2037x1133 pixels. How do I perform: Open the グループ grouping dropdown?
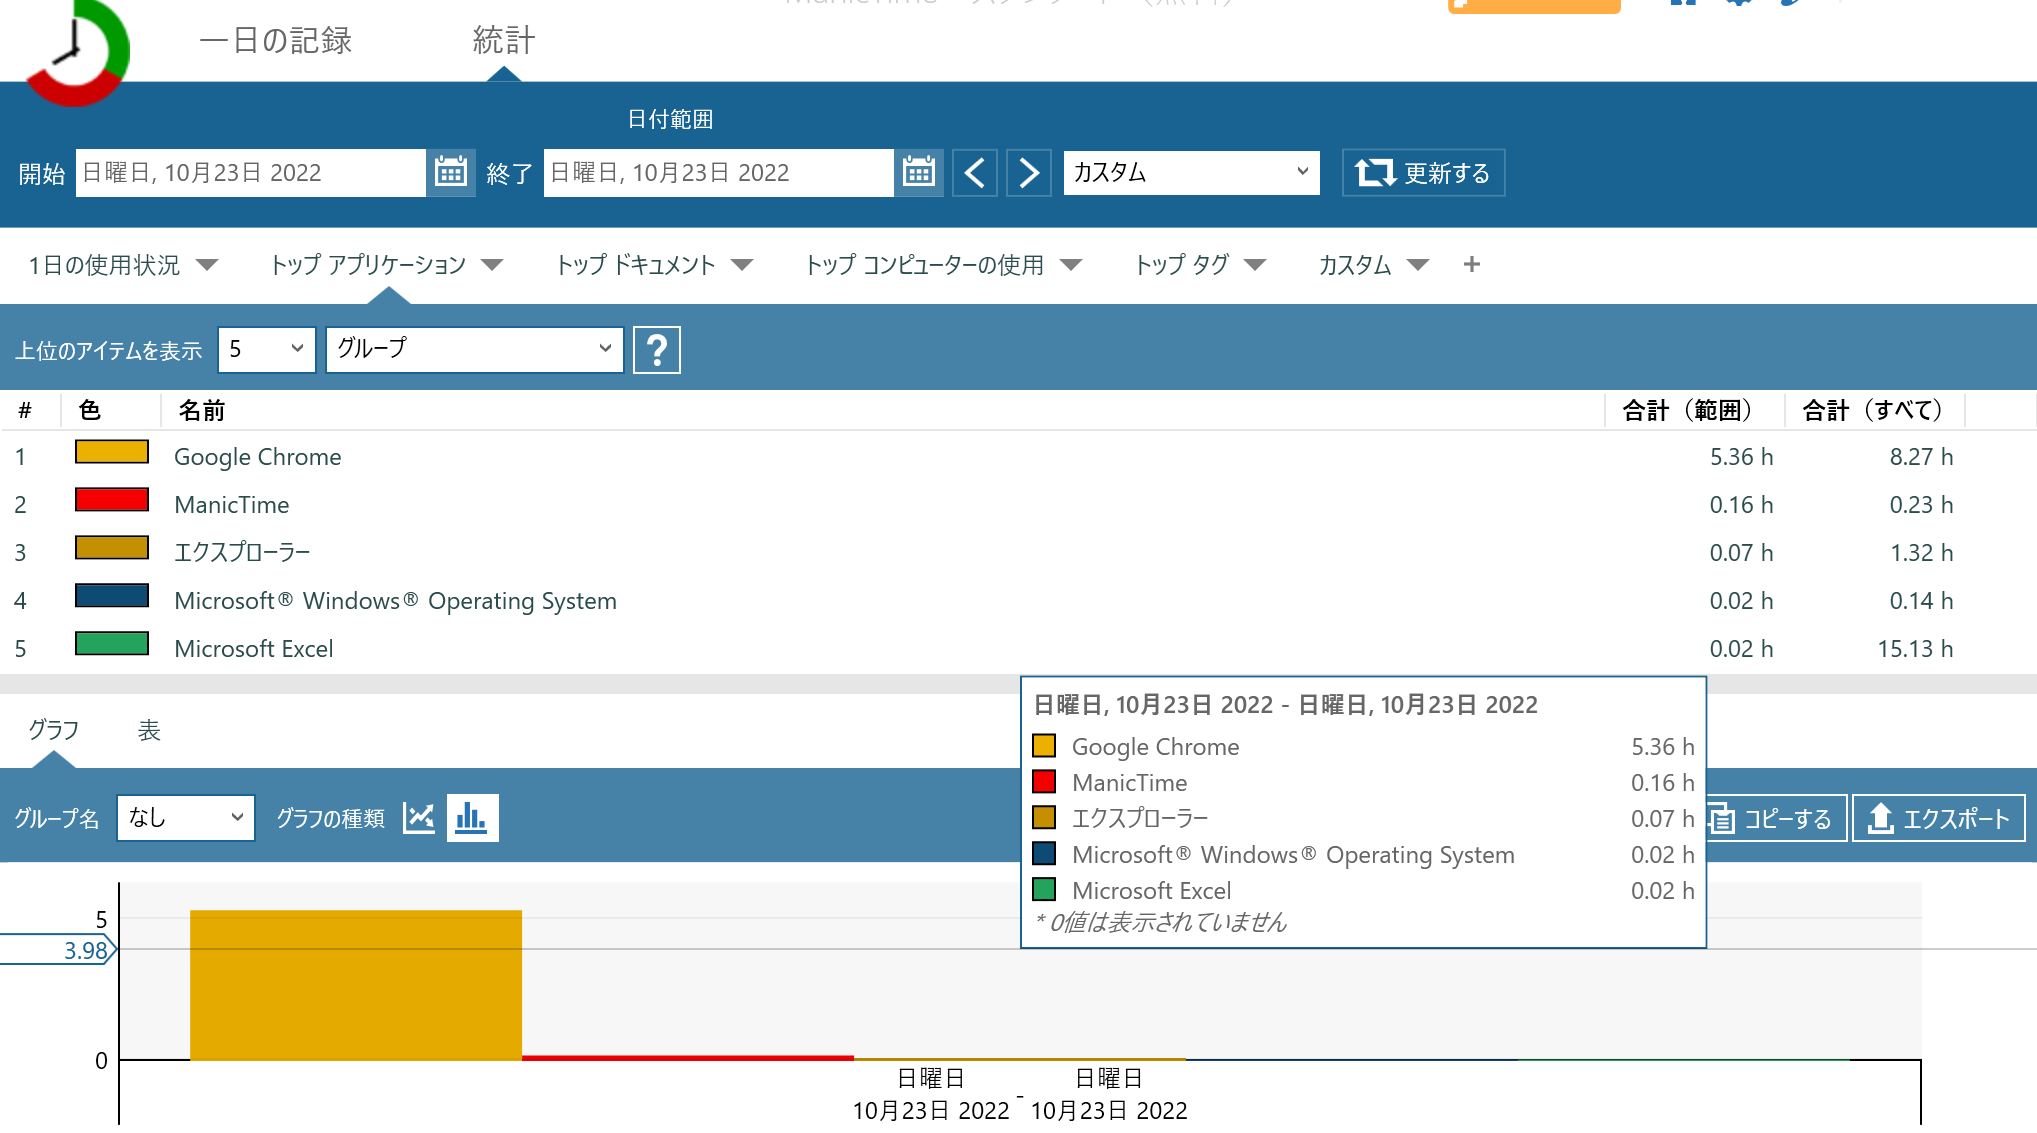(x=474, y=349)
